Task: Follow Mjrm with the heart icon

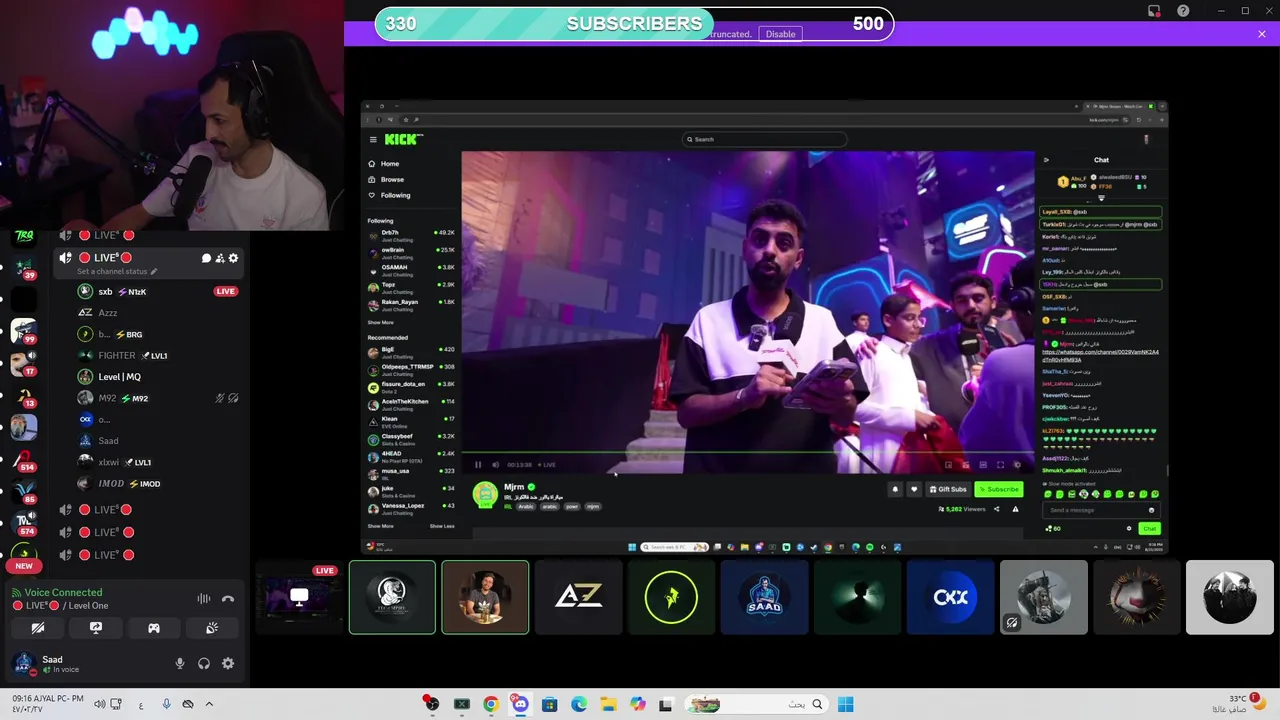Action: tap(914, 490)
